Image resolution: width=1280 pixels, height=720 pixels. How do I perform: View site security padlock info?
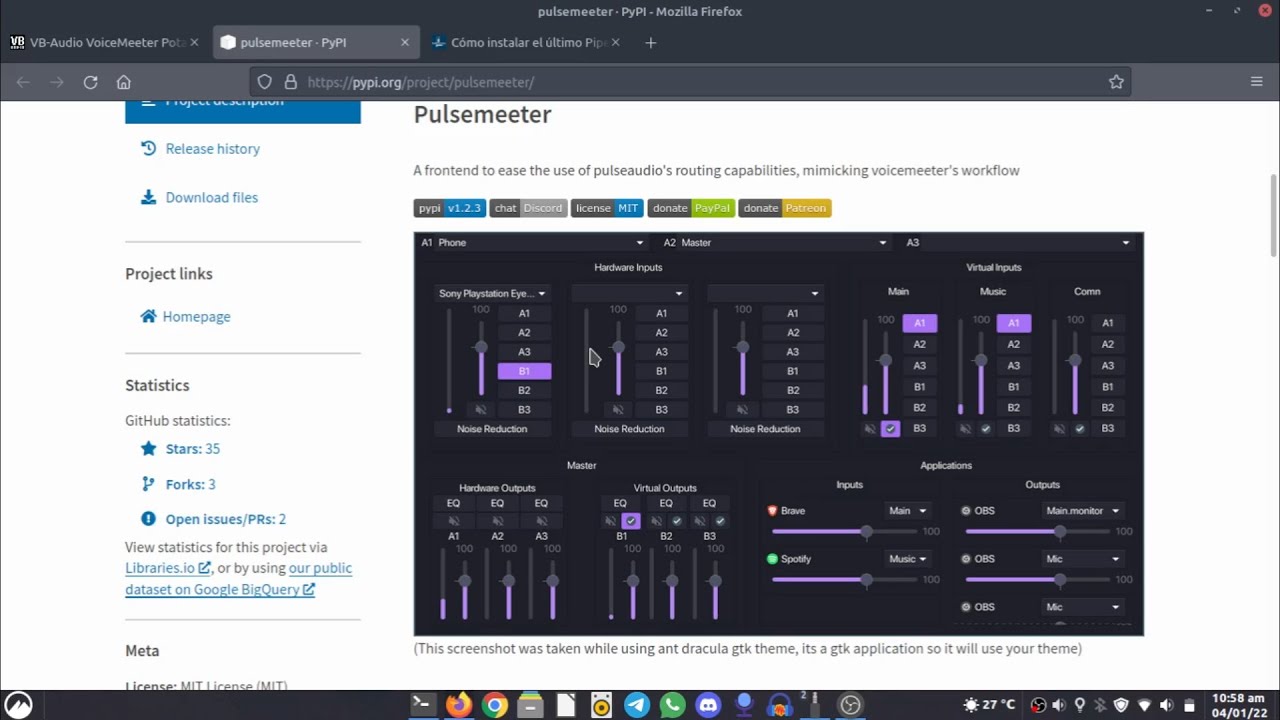click(x=290, y=82)
